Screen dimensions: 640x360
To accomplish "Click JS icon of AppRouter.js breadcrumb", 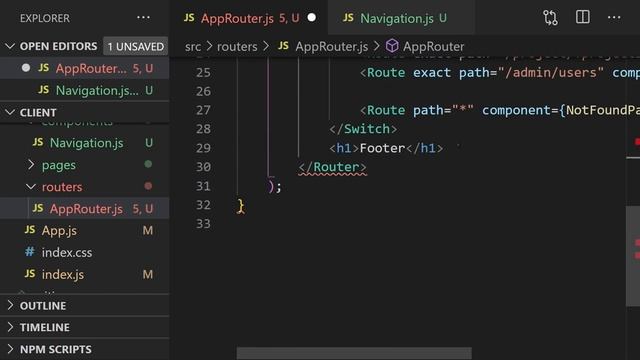I will coord(283,46).
